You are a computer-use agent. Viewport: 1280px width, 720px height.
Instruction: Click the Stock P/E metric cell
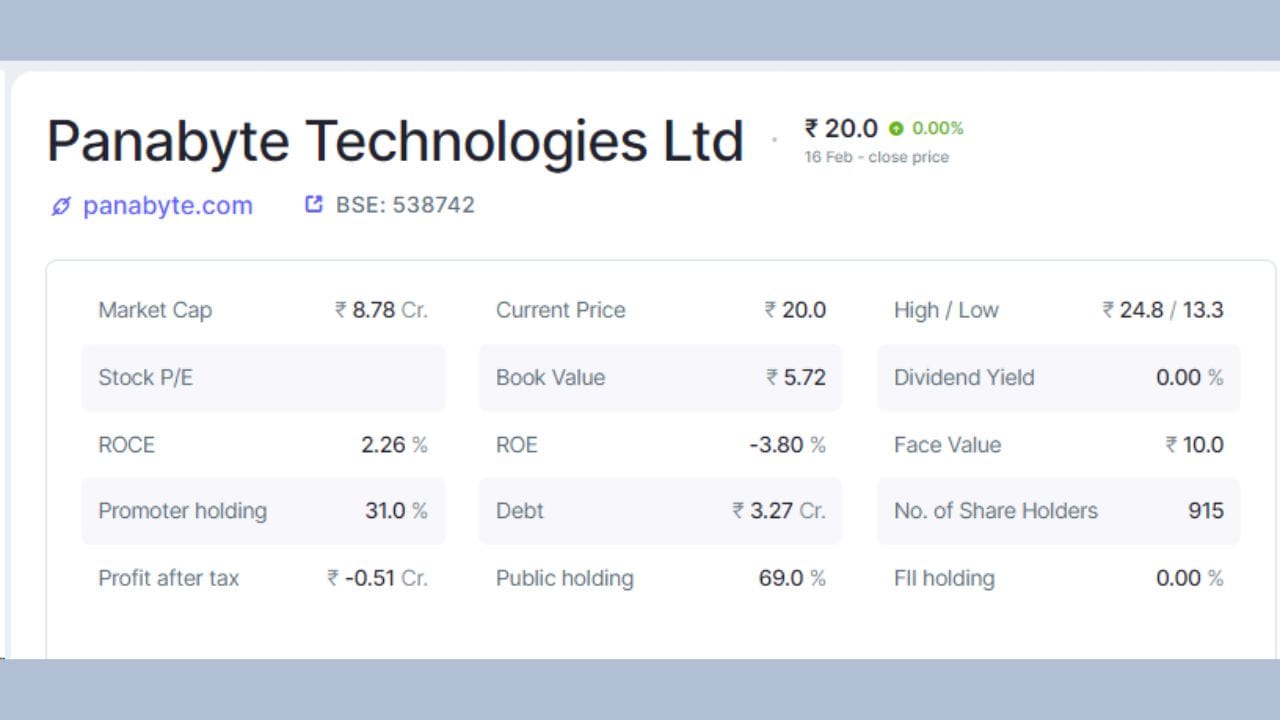264,378
